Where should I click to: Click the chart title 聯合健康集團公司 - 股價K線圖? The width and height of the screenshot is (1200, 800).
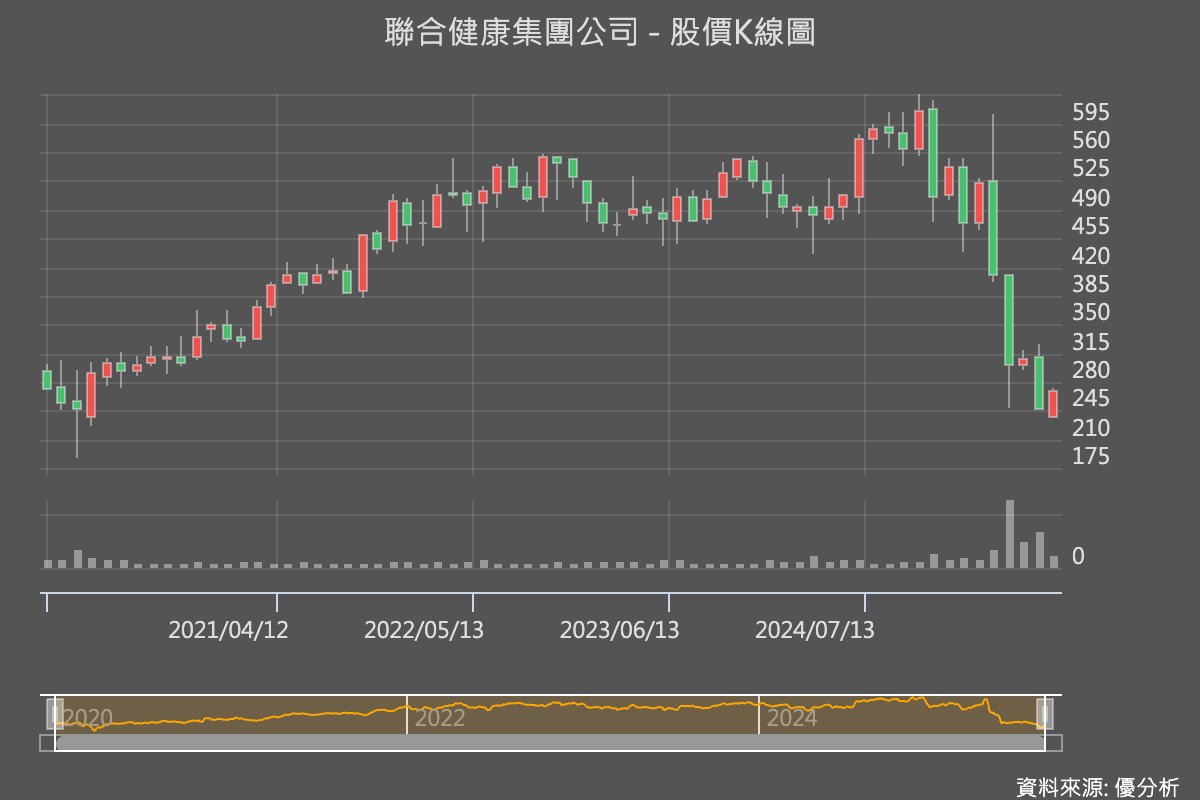600,33
